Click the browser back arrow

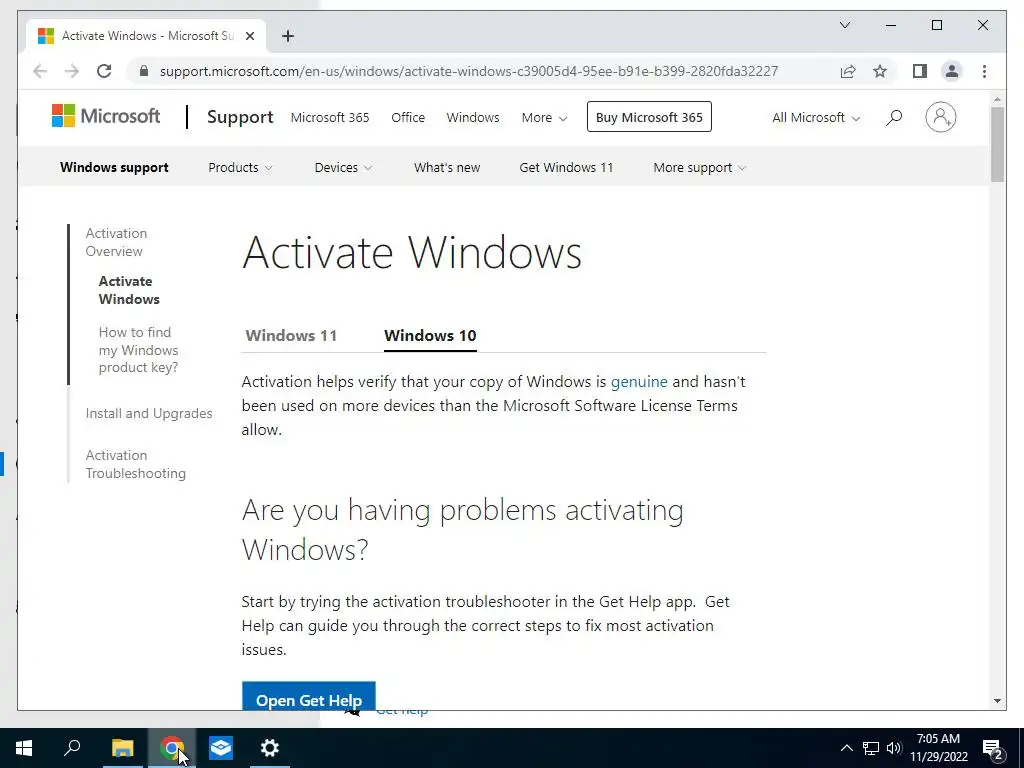(x=40, y=71)
